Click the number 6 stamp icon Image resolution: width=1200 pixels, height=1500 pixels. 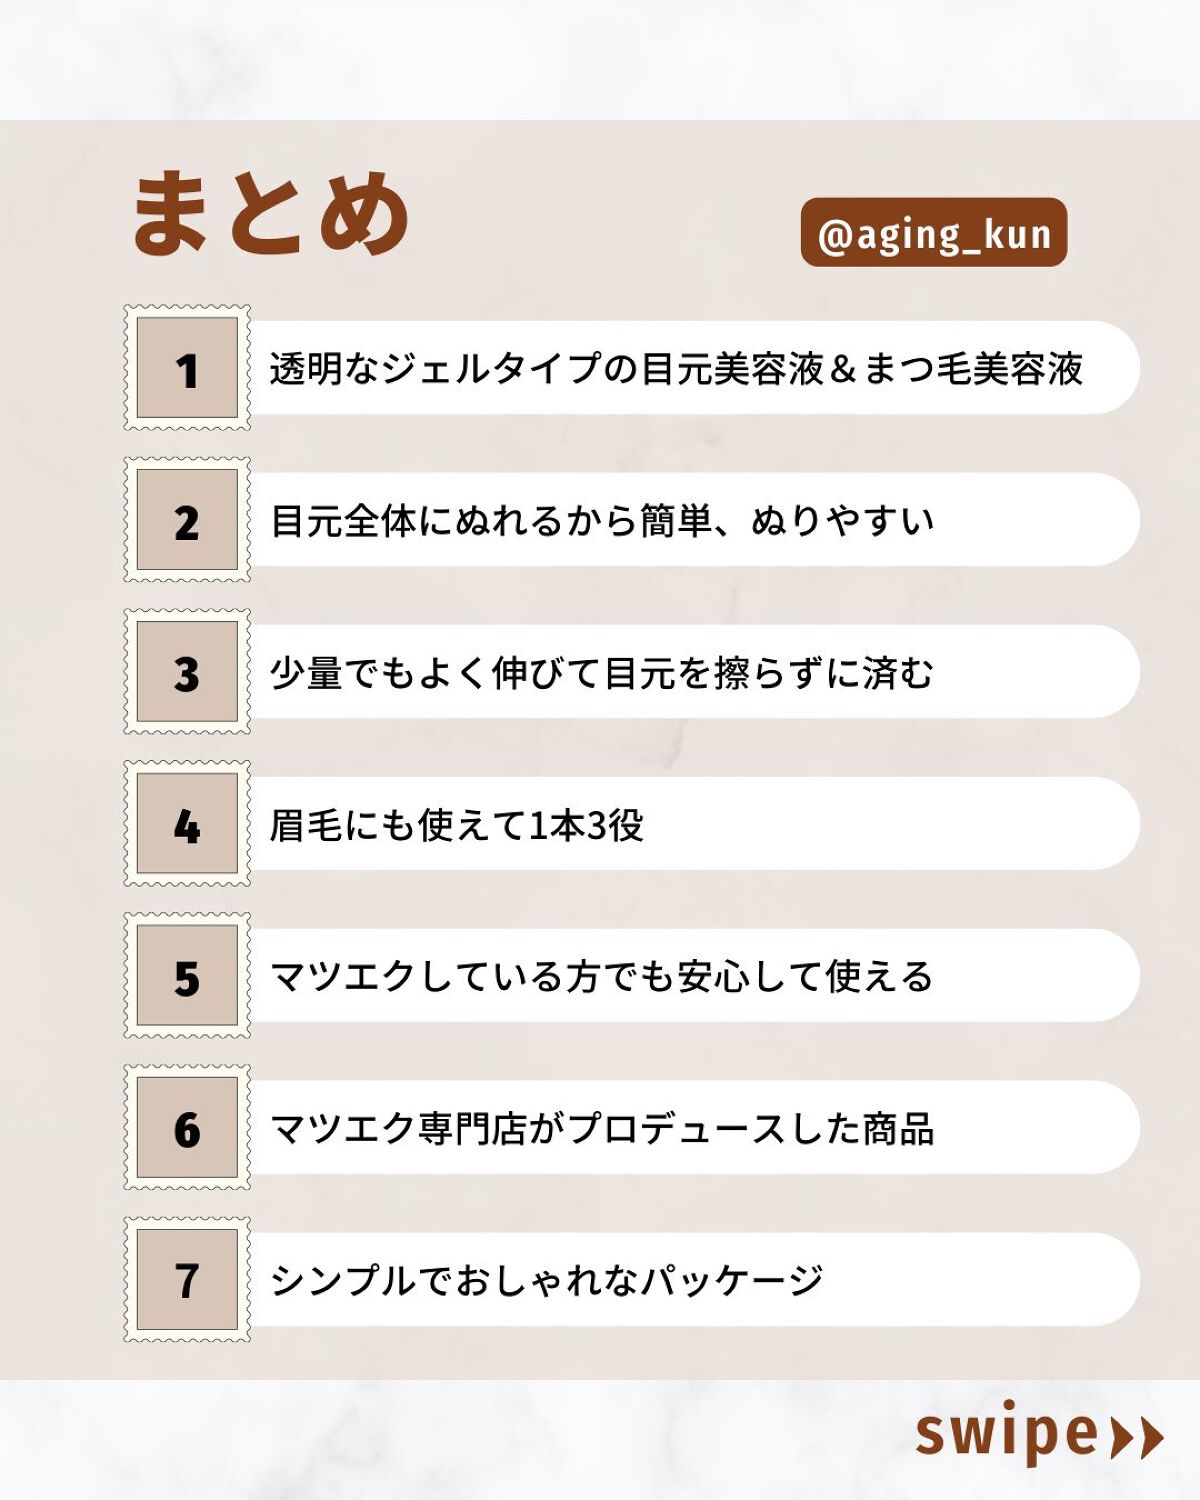click(187, 1128)
